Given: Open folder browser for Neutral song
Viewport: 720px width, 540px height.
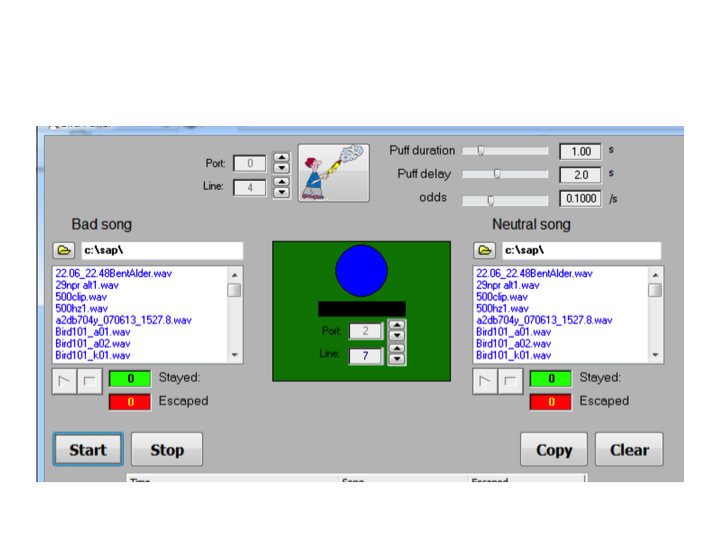Looking at the screenshot, I should tap(484, 250).
